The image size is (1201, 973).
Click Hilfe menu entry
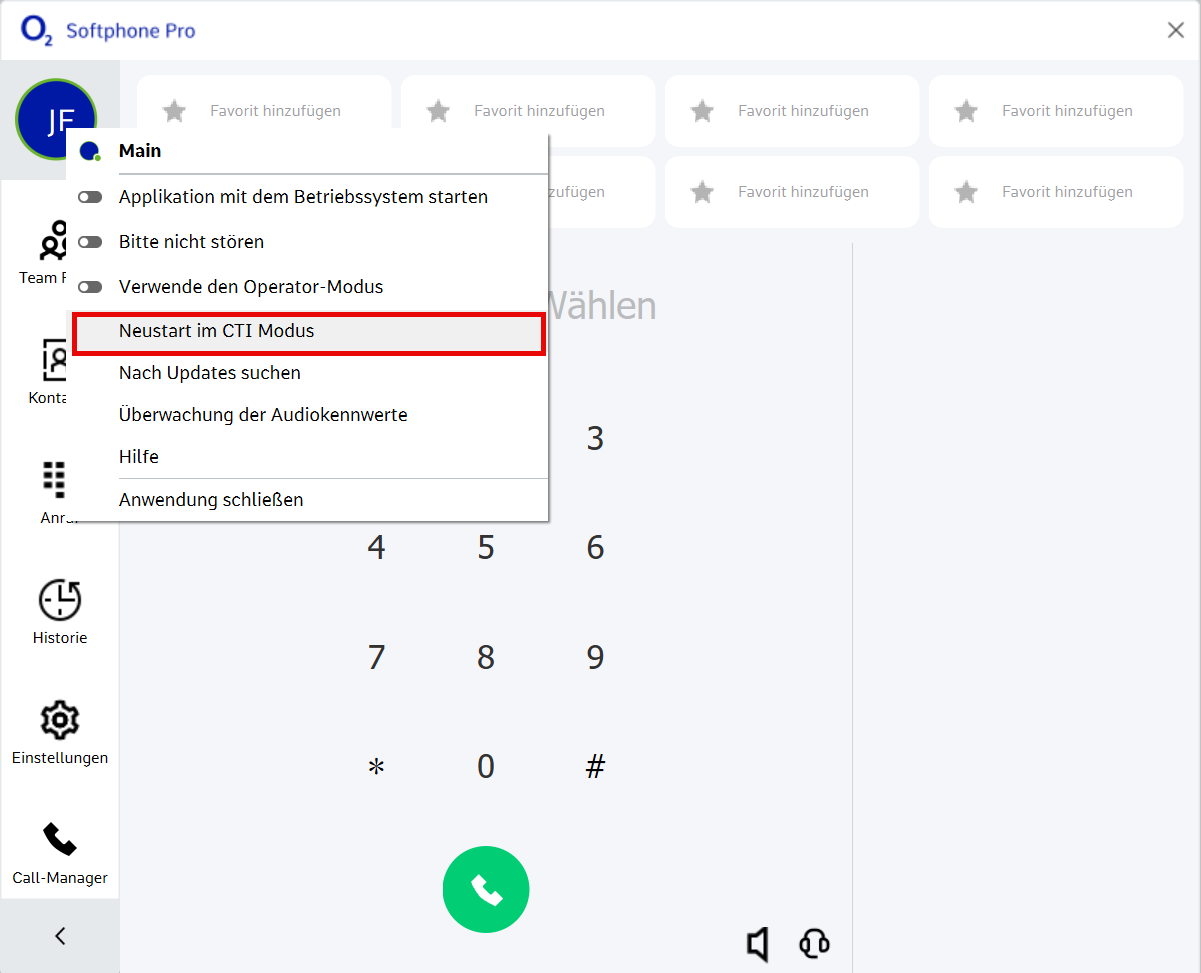click(139, 457)
